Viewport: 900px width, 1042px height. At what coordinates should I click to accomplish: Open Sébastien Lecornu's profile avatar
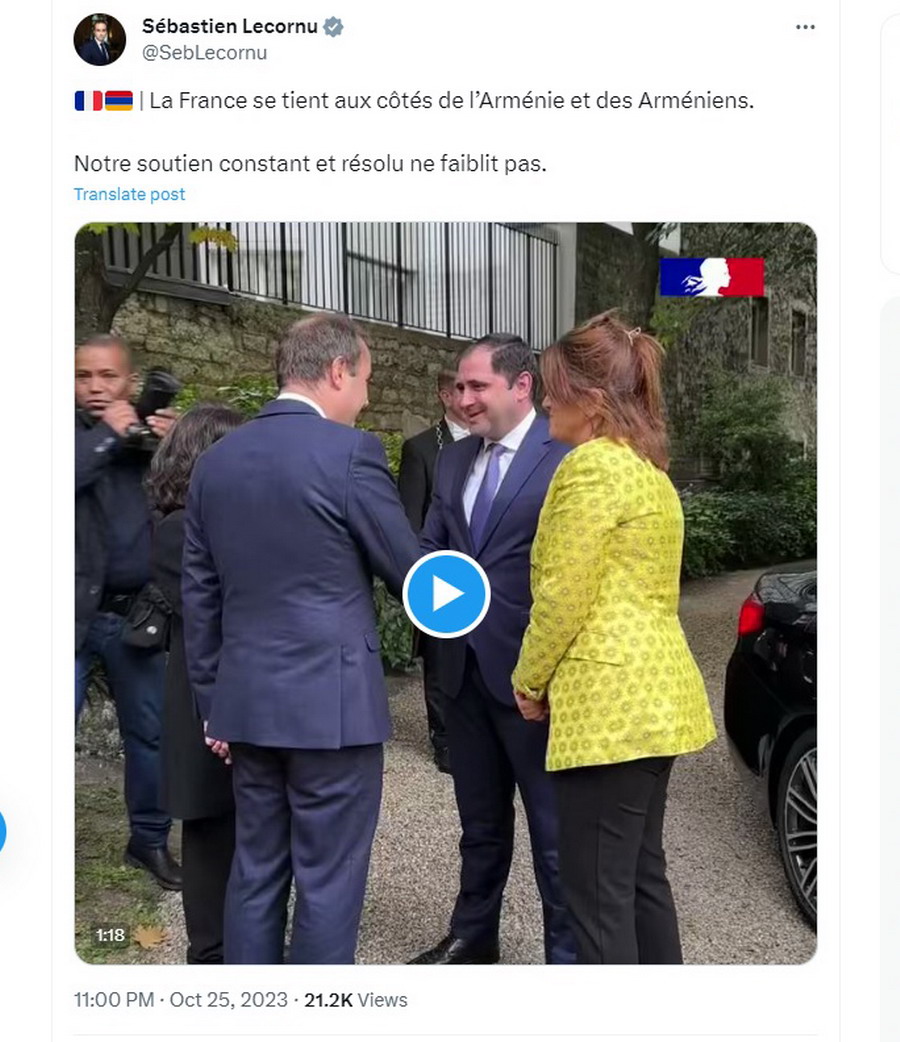(100, 39)
